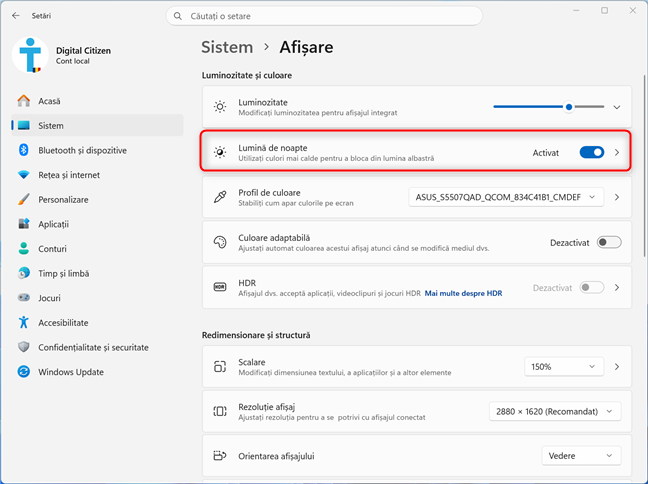Image resolution: width=648 pixels, height=484 pixels.
Task: Click the Bluetooth și dispozitive icon
Action: [24, 150]
